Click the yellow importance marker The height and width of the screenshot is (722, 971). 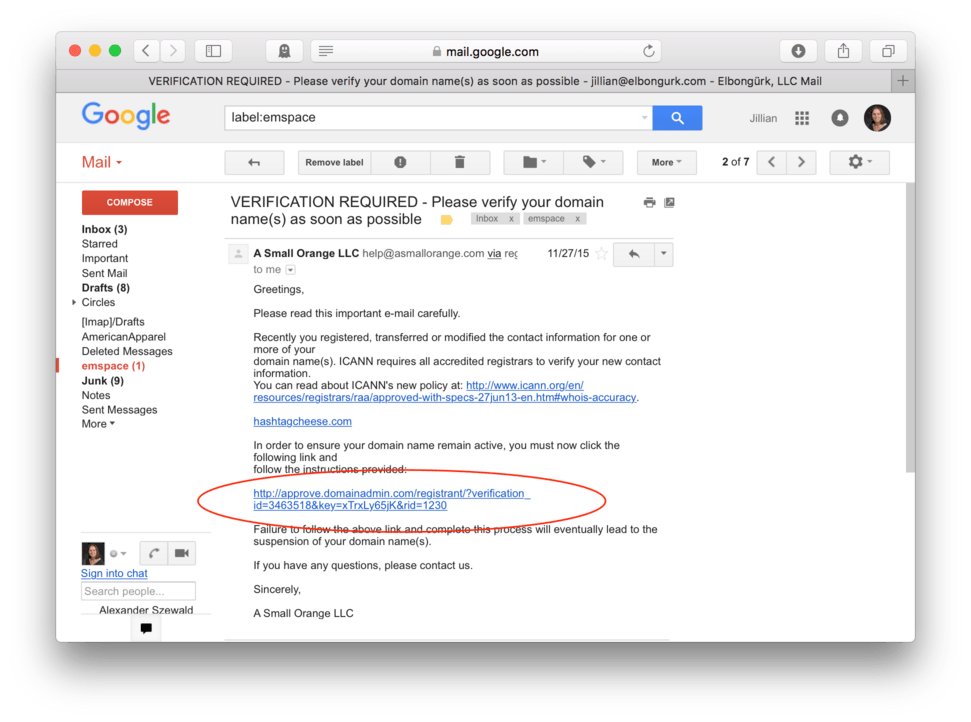tap(446, 220)
